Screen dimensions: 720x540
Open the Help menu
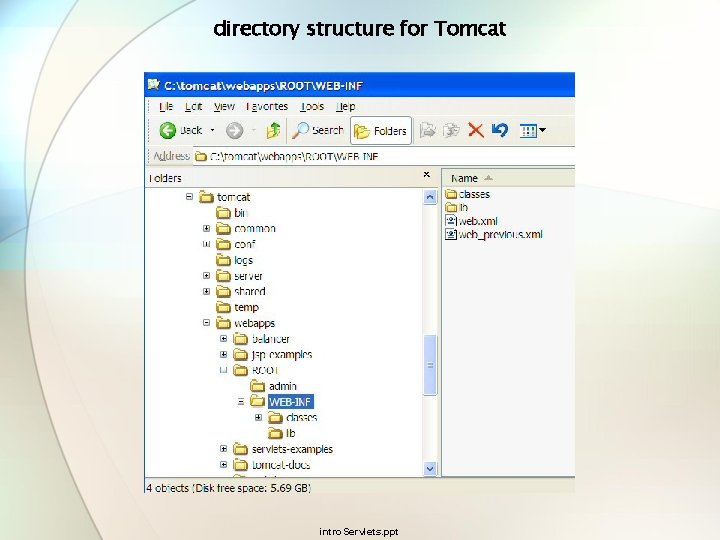point(345,107)
